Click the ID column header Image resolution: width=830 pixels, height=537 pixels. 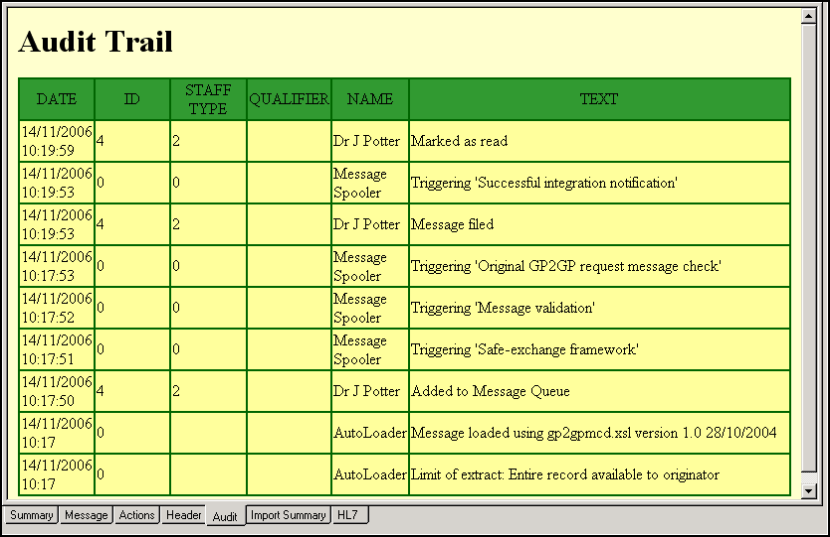pyautogui.click(x=132, y=99)
